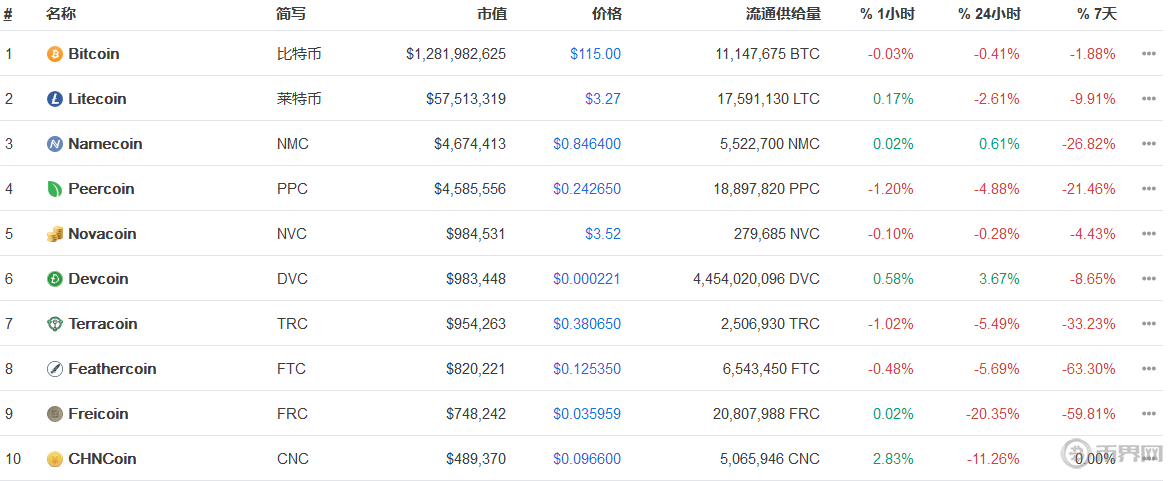Image resolution: width=1174 pixels, height=481 pixels.
Task: Click the Bitcoin price $115.00 link
Action: coord(595,54)
